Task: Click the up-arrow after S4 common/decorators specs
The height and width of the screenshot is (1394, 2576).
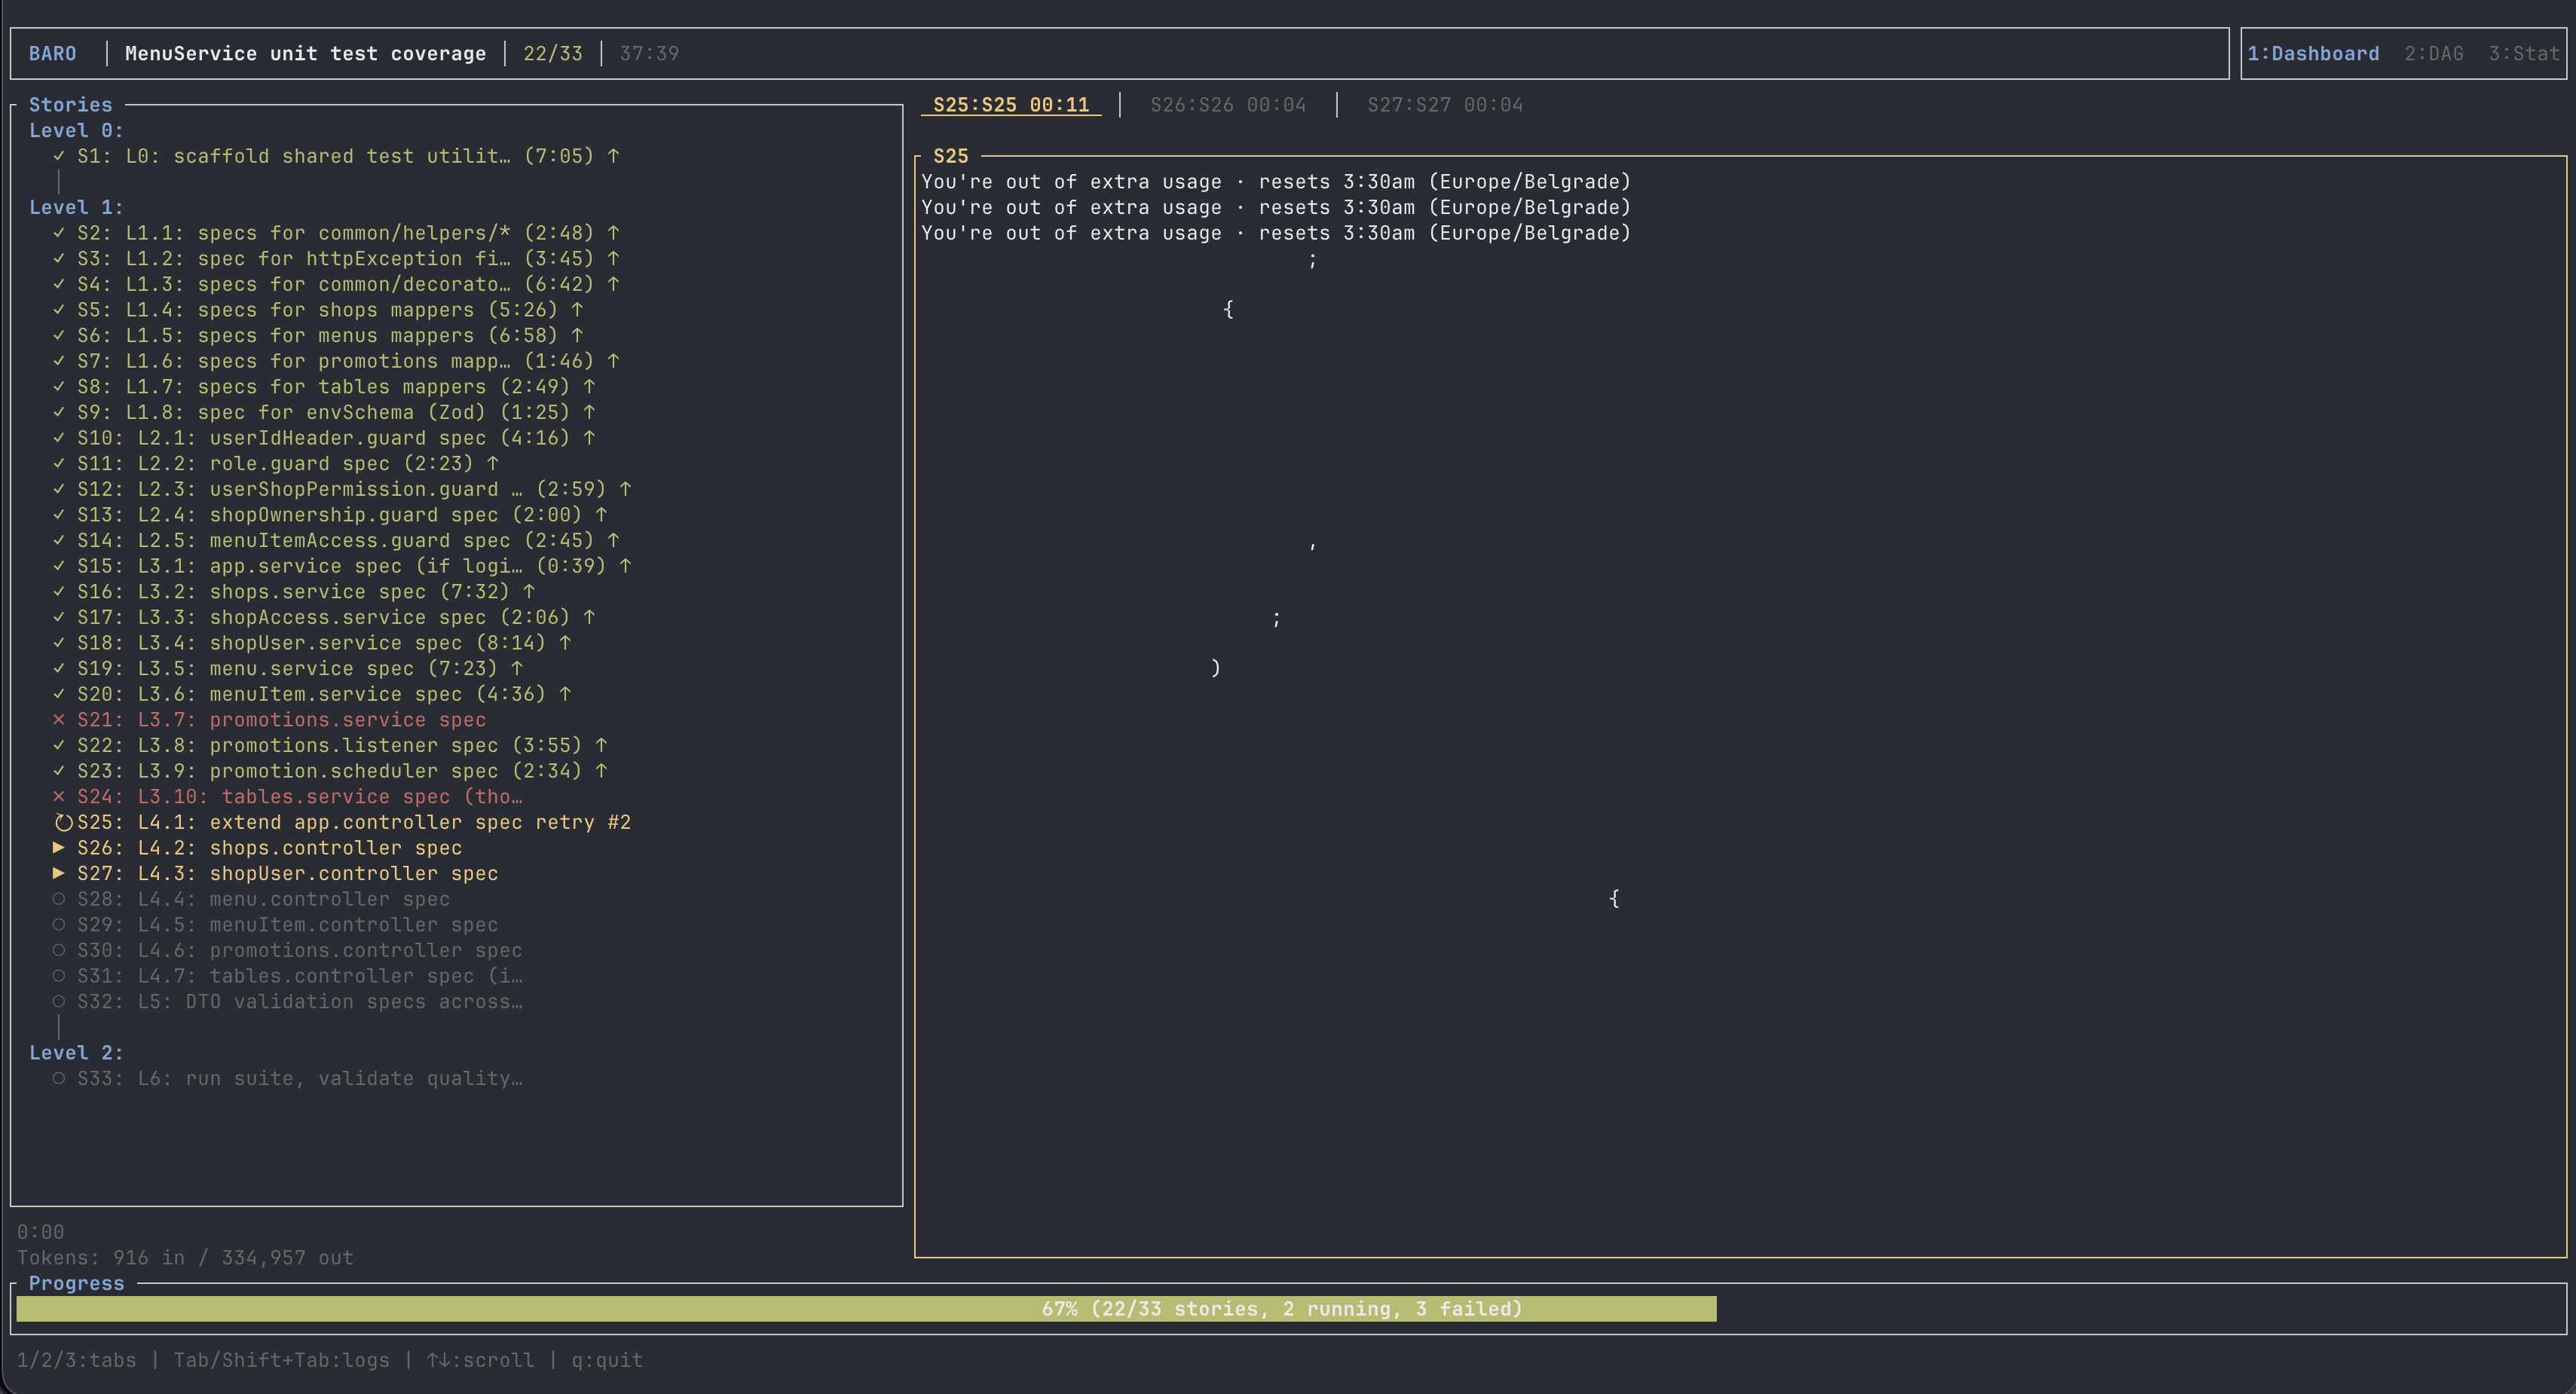Action: pyautogui.click(x=613, y=284)
